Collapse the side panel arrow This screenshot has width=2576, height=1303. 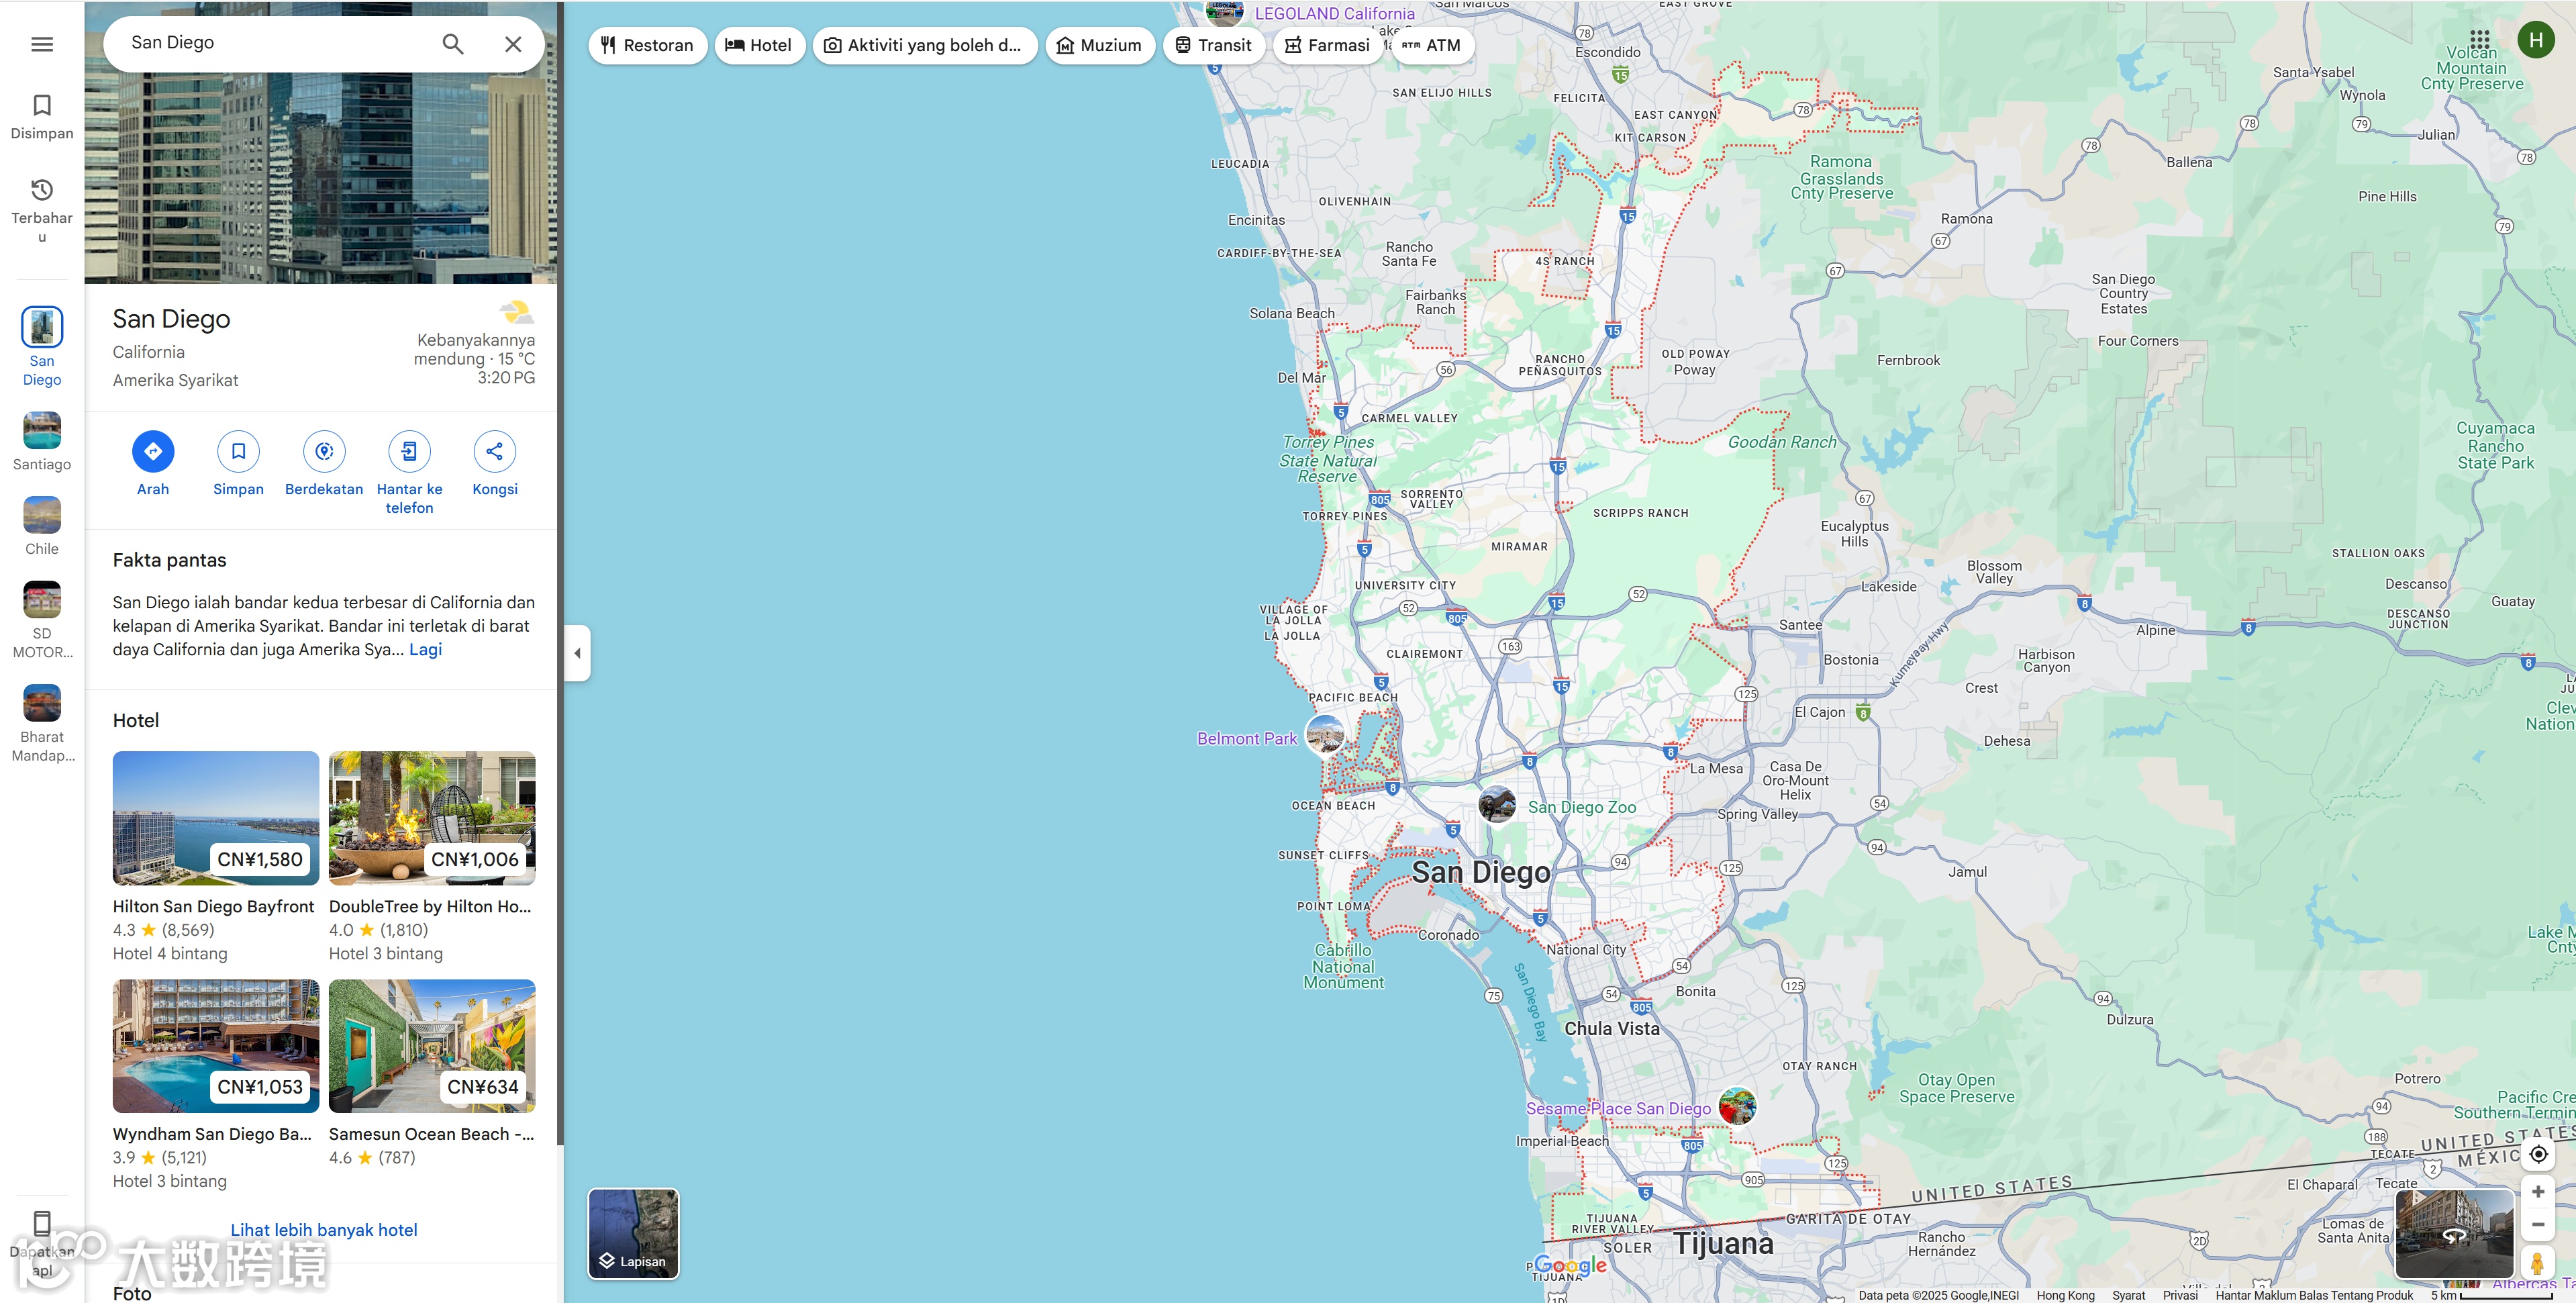[x=577, y=653]
